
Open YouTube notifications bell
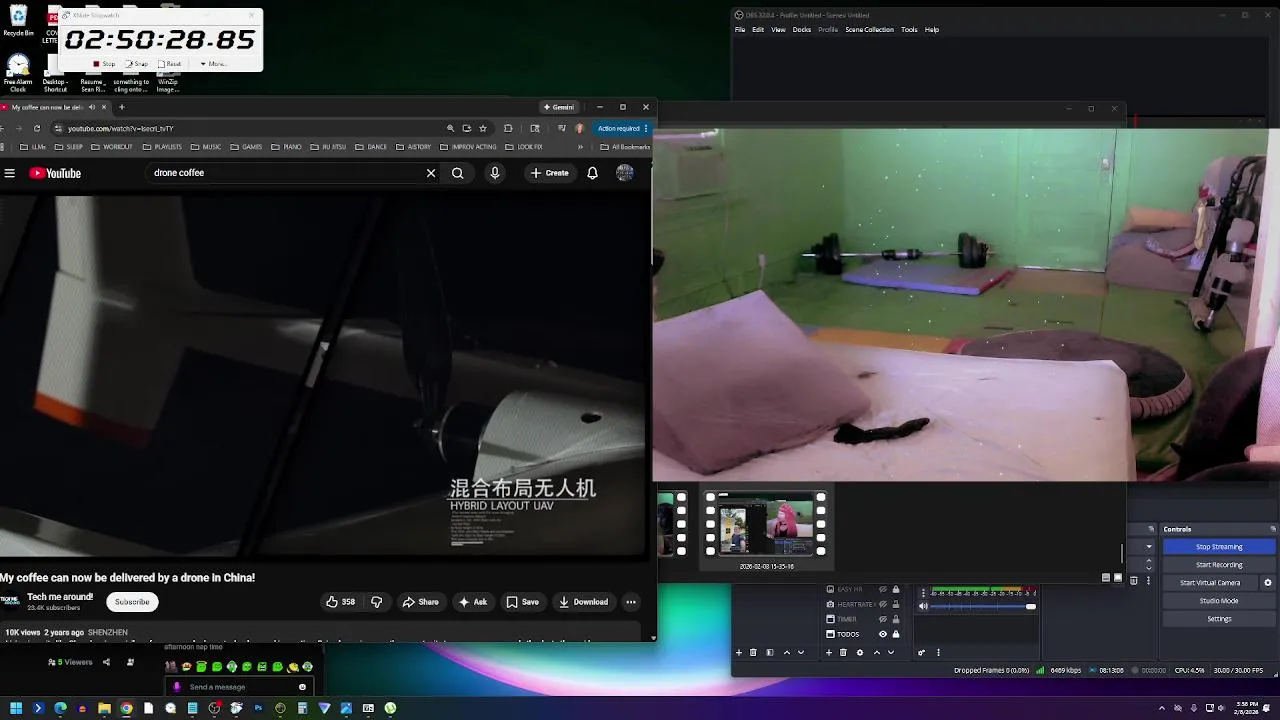pyautogui.click(x=592, y=173)
